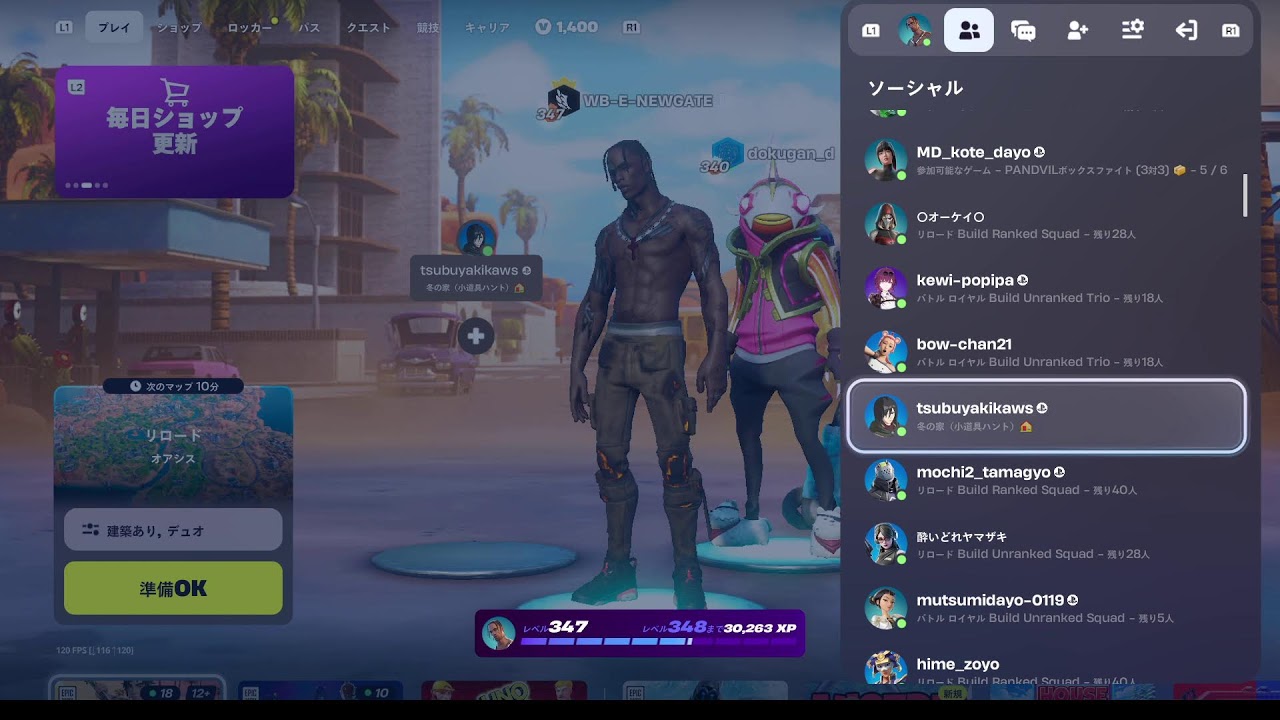
Task: Click kewi-popipa's purple-haired avatar
Action: point(885,288)
